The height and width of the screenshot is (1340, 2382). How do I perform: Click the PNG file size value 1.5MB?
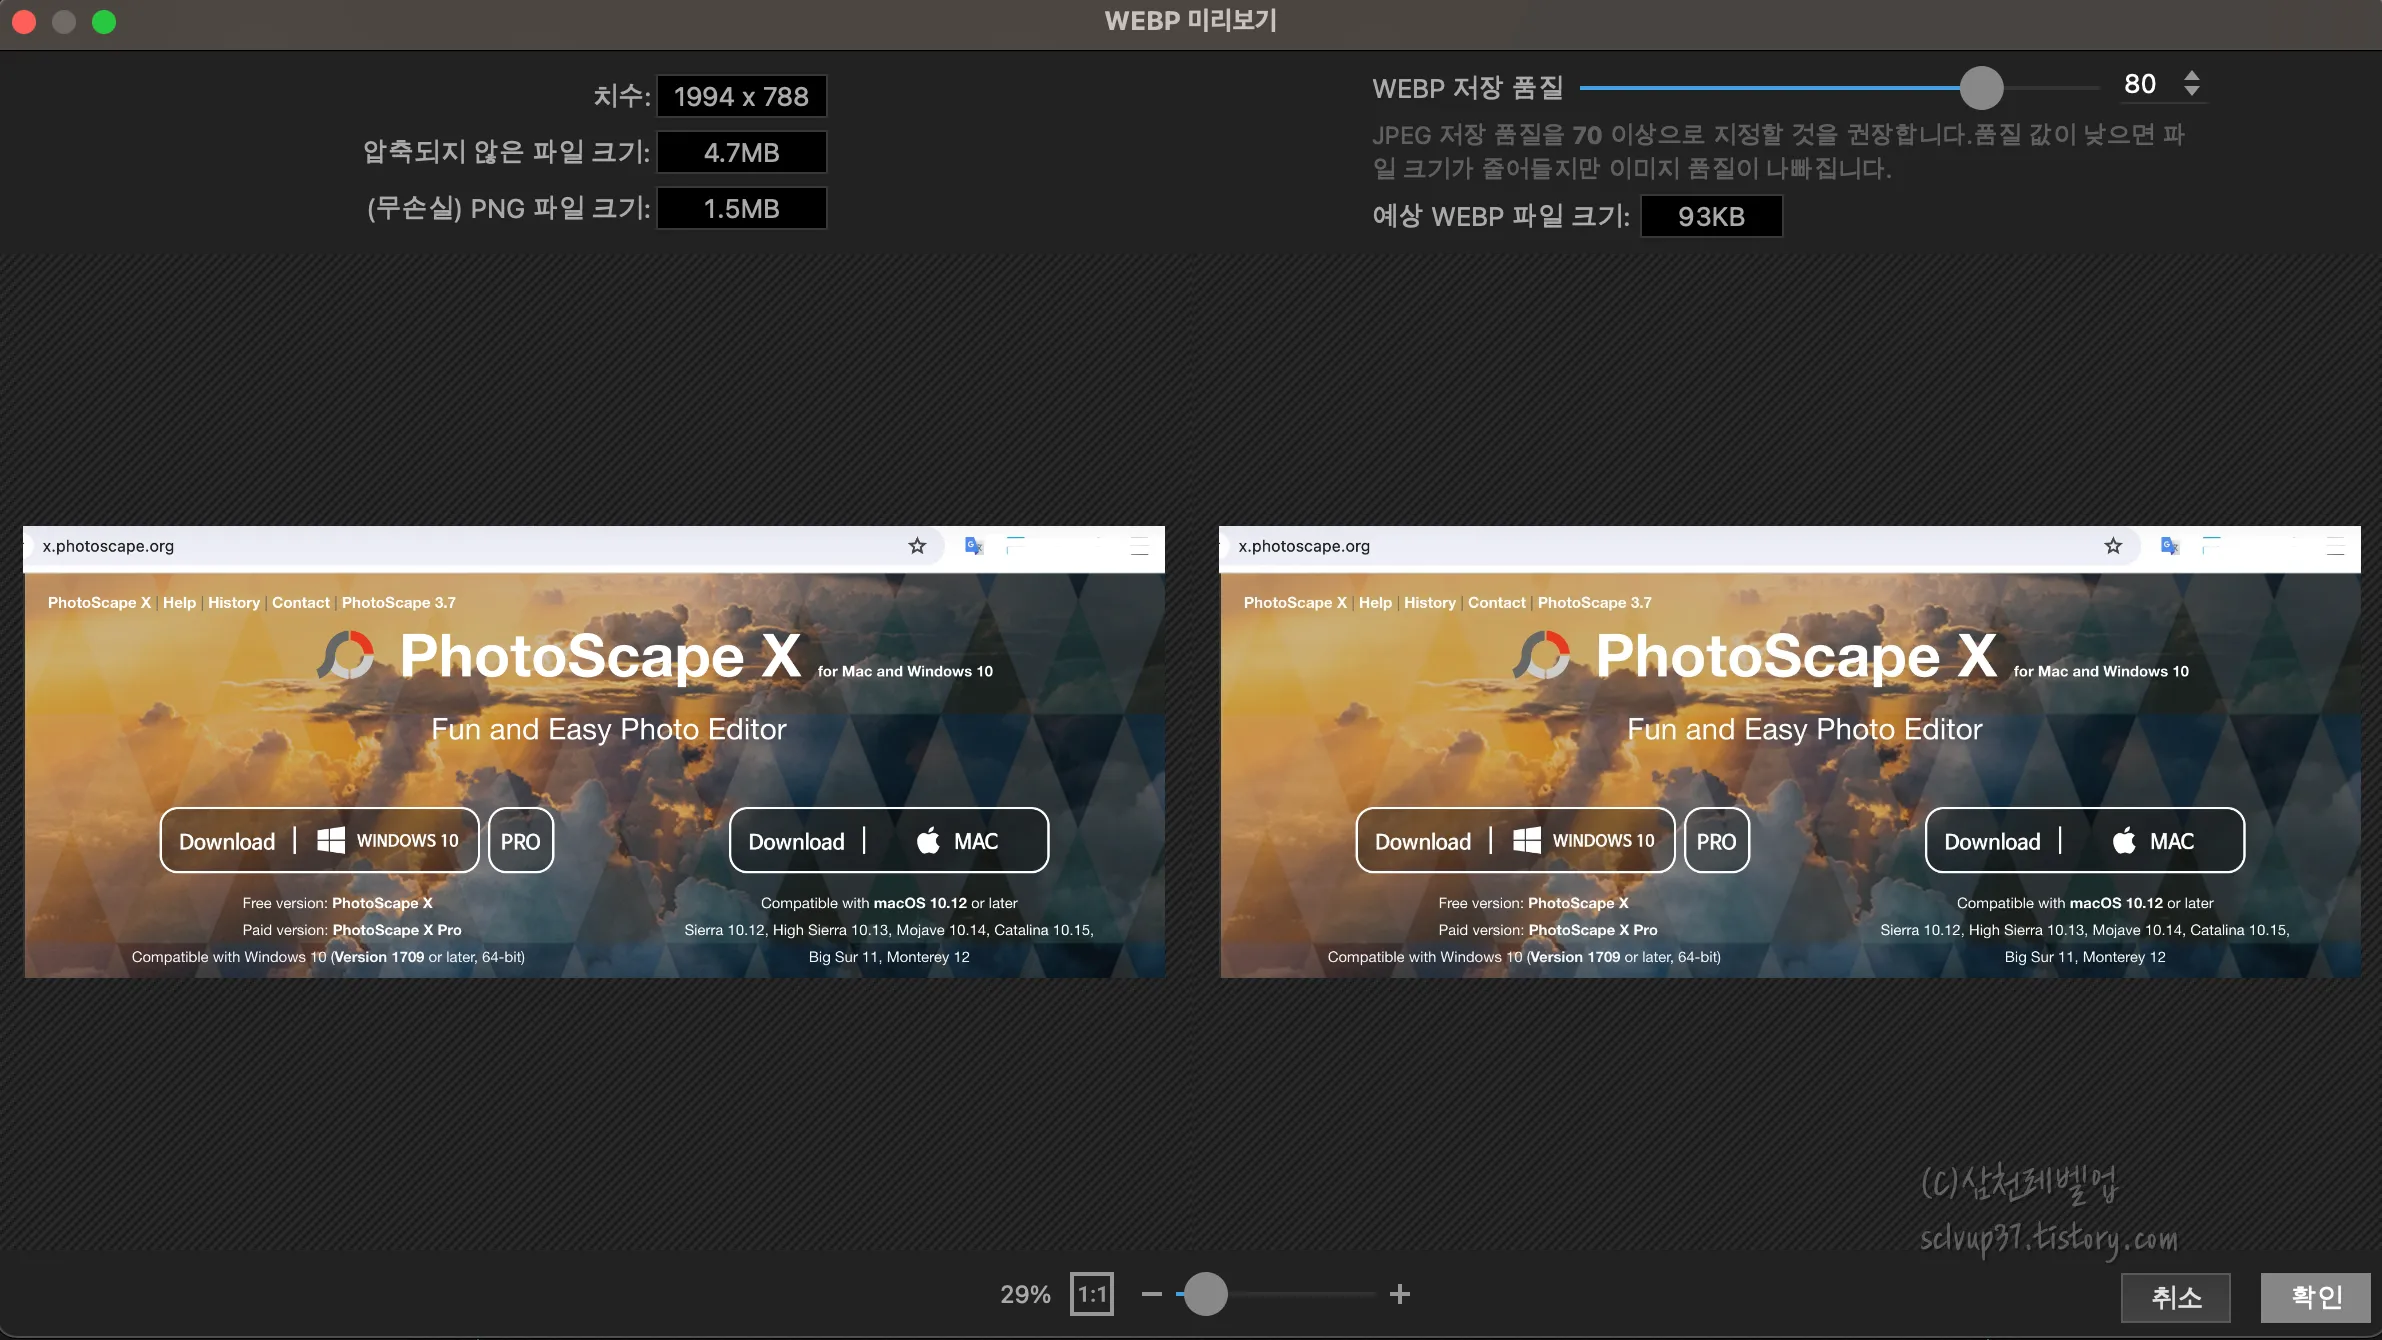click(741, 209)
